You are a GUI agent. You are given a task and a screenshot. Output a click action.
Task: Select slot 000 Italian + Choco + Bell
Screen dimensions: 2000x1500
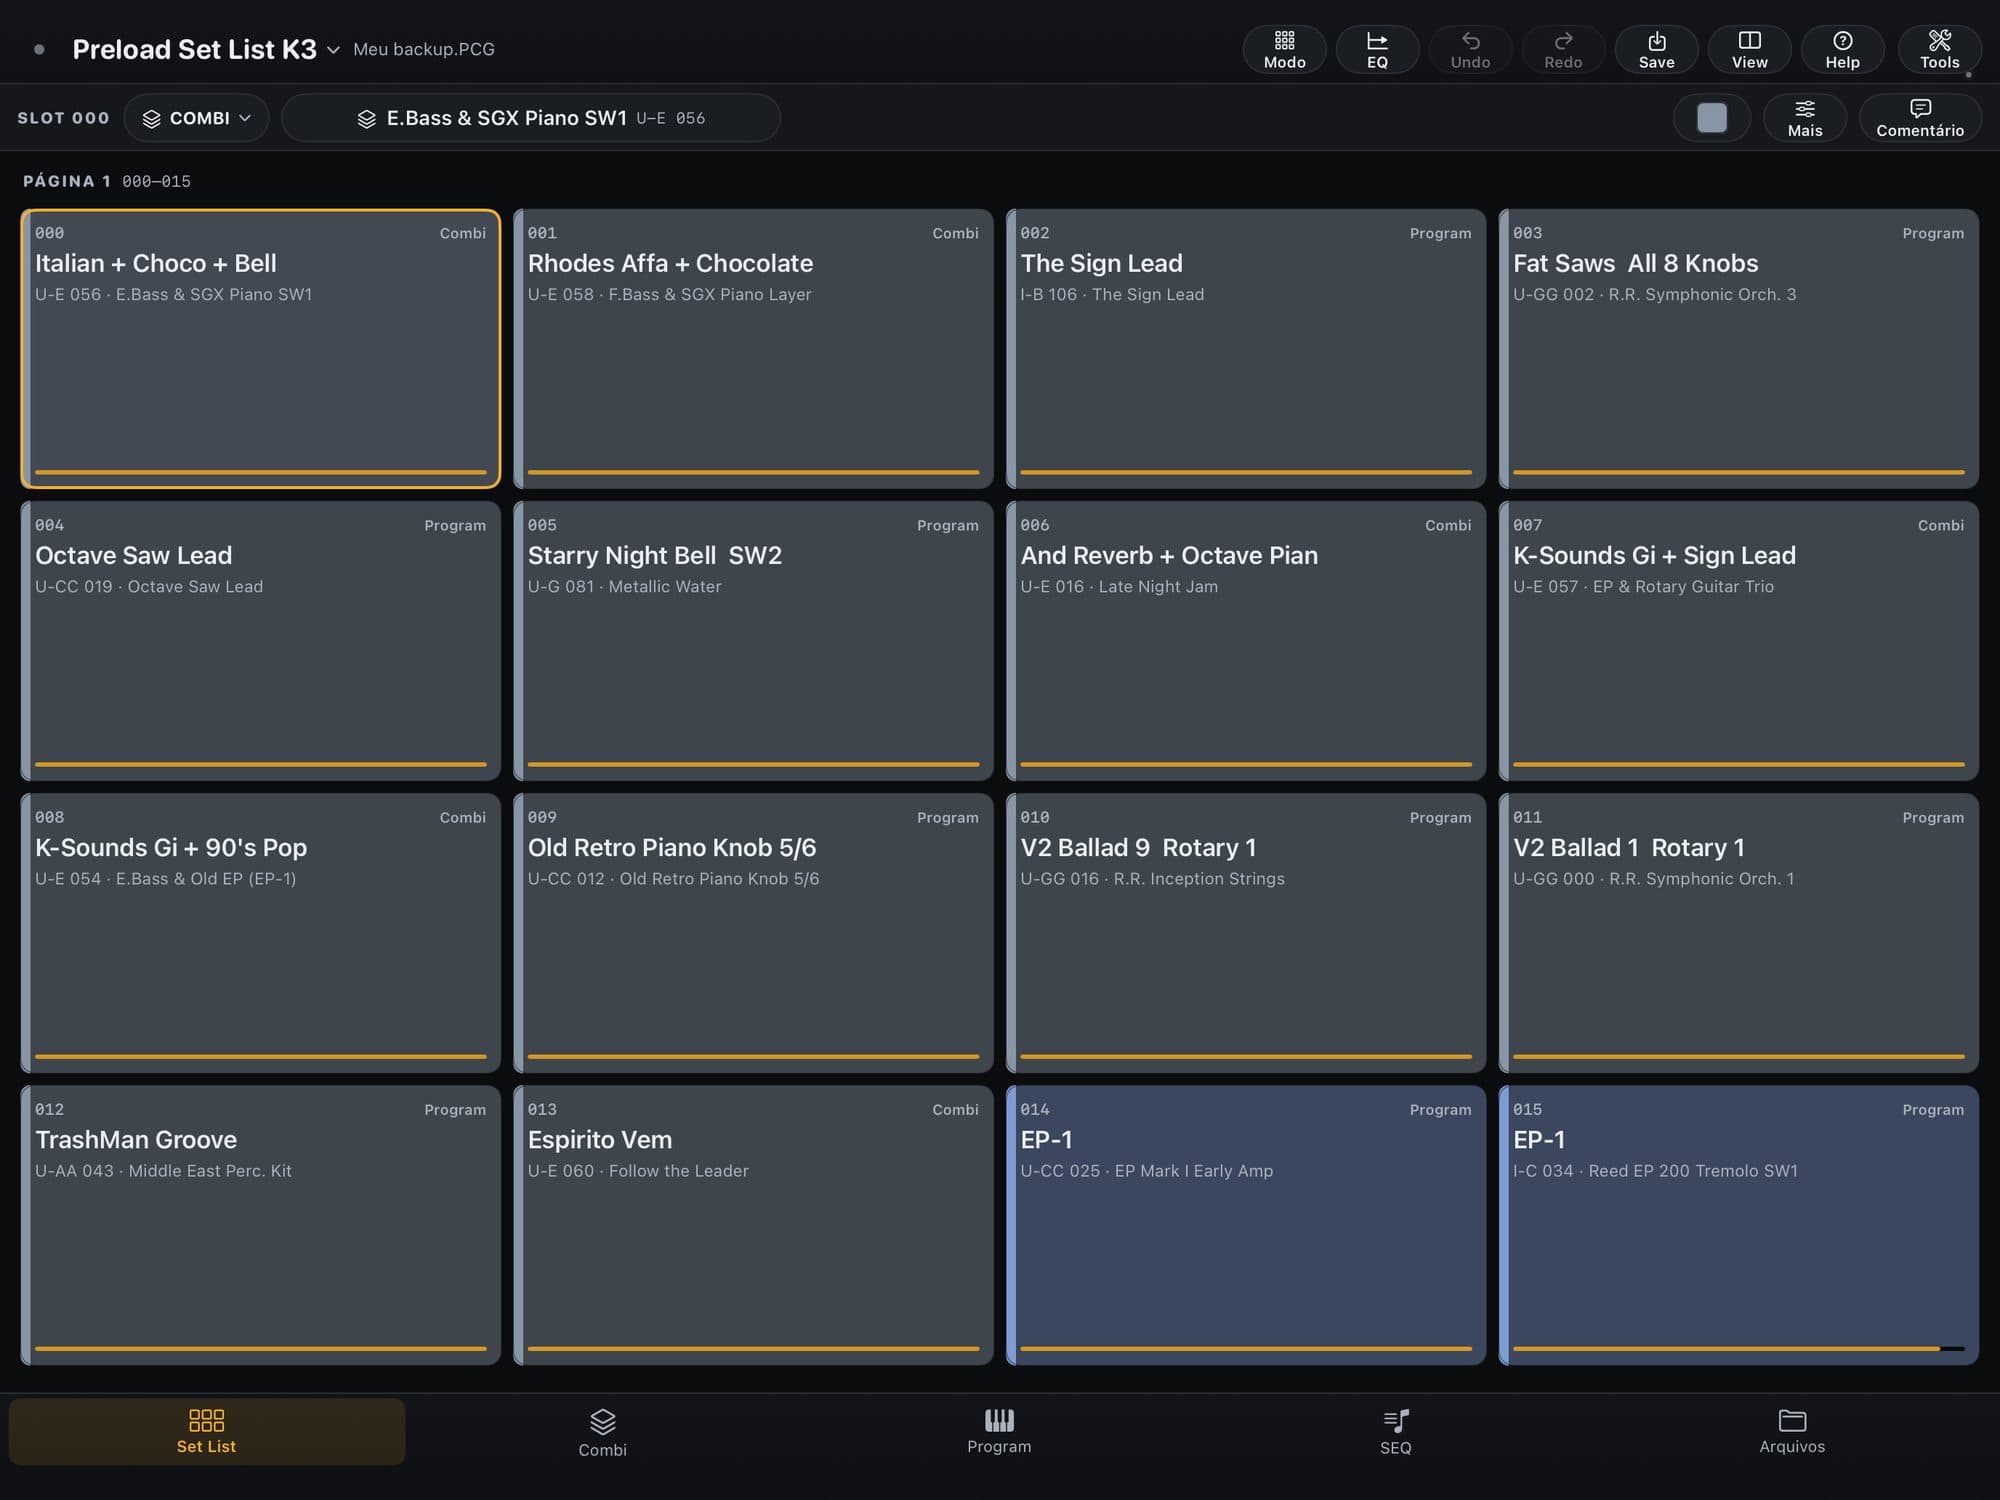[x=260, y=348]
